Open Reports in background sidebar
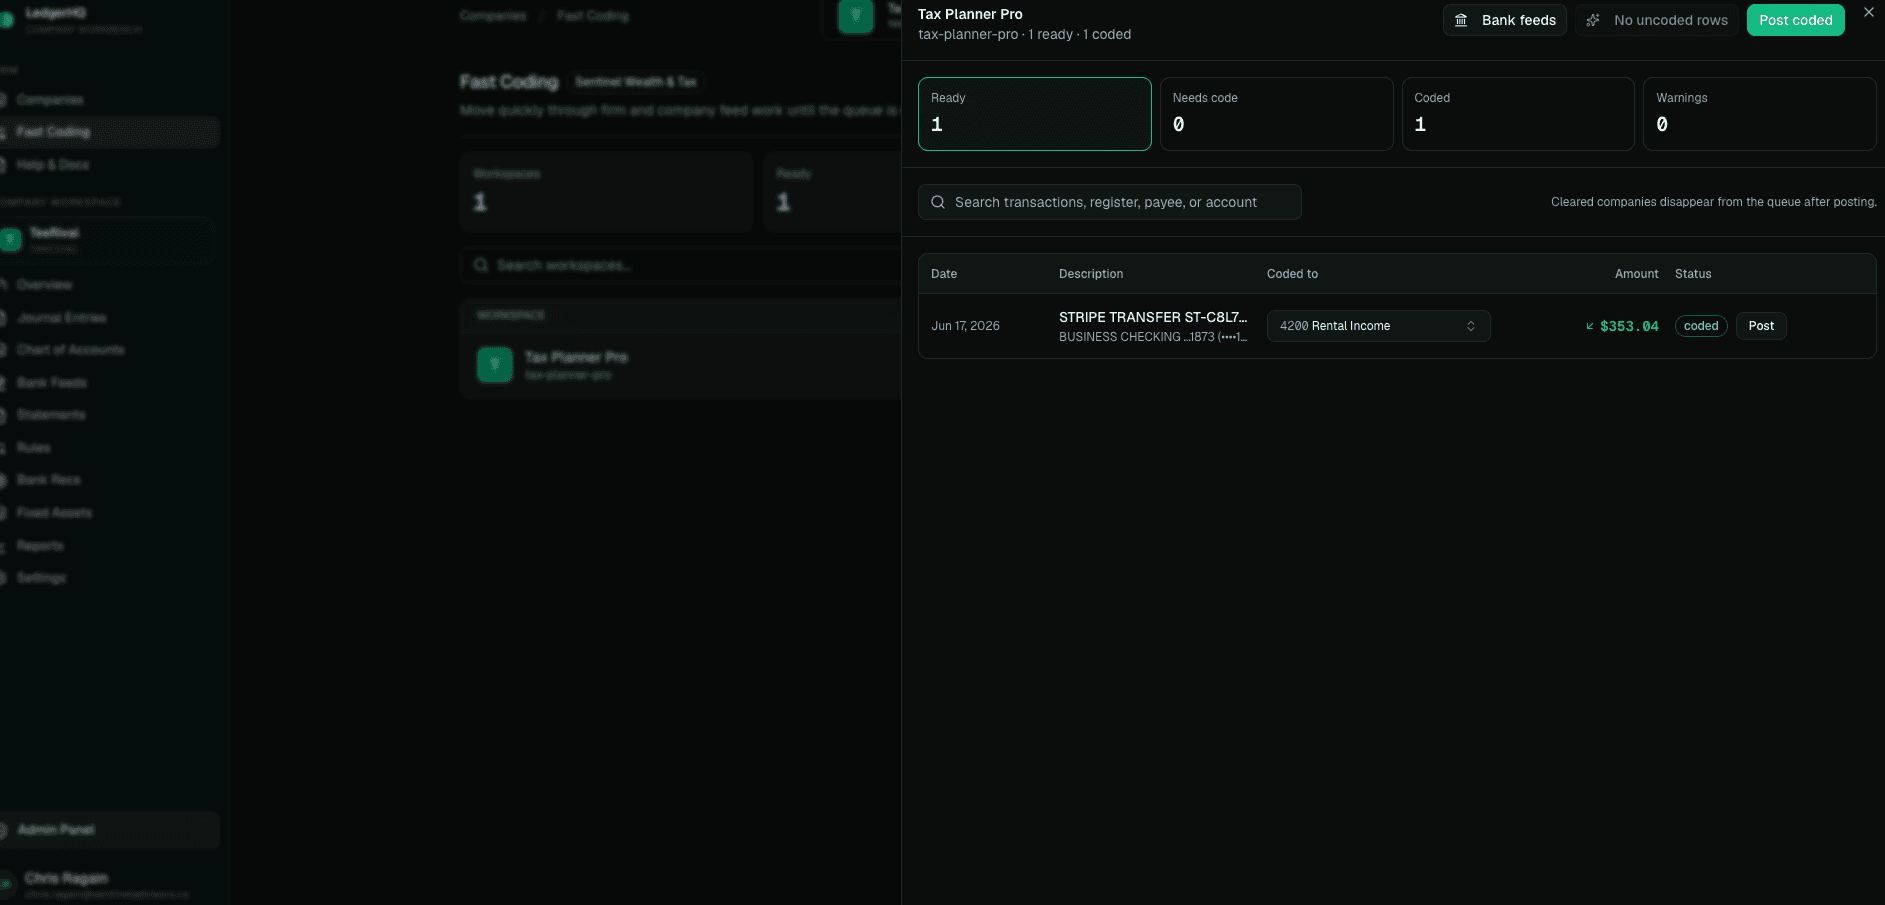The image size is (1885, 905). tap(40, 546)
